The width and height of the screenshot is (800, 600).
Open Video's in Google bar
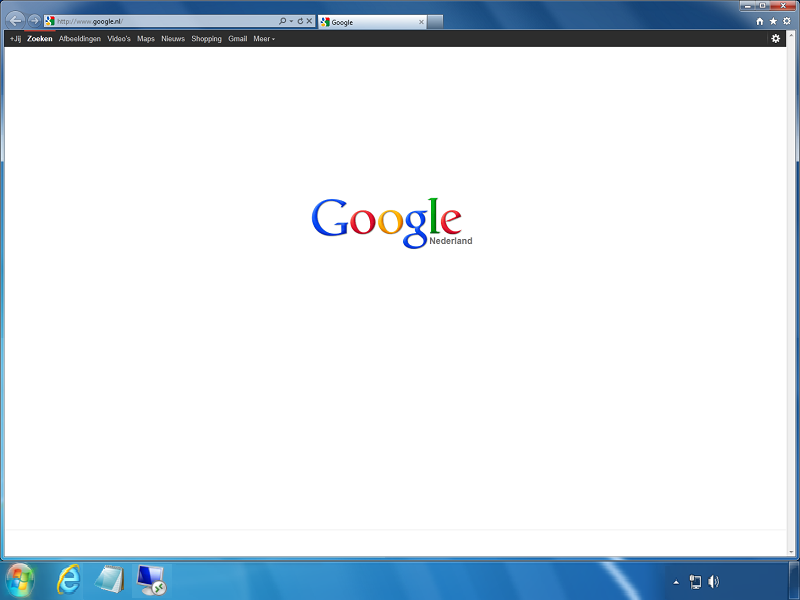point(119,39)
